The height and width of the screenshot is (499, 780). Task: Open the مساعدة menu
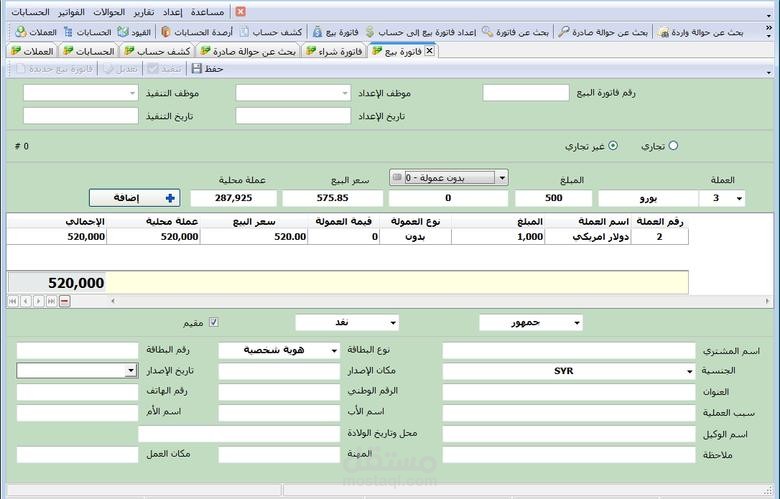207,12
